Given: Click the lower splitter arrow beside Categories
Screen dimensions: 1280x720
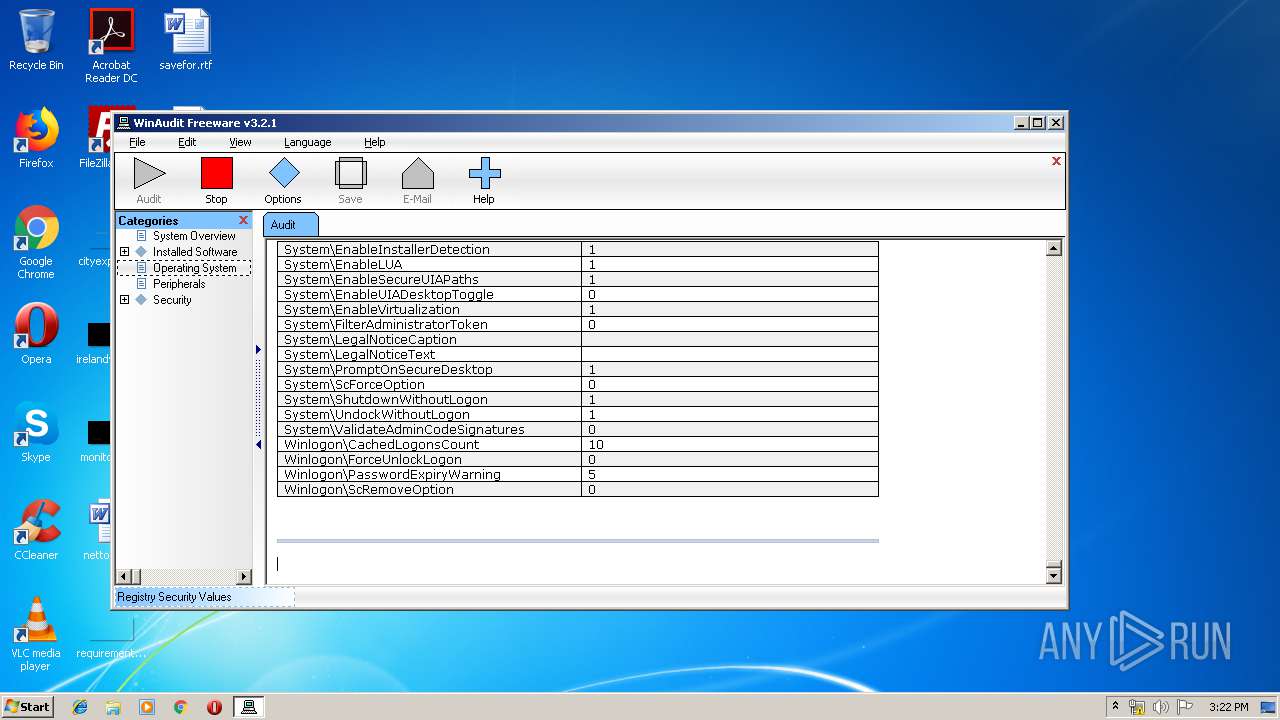Looking at the screenshot, I should (x=258, y=444).
